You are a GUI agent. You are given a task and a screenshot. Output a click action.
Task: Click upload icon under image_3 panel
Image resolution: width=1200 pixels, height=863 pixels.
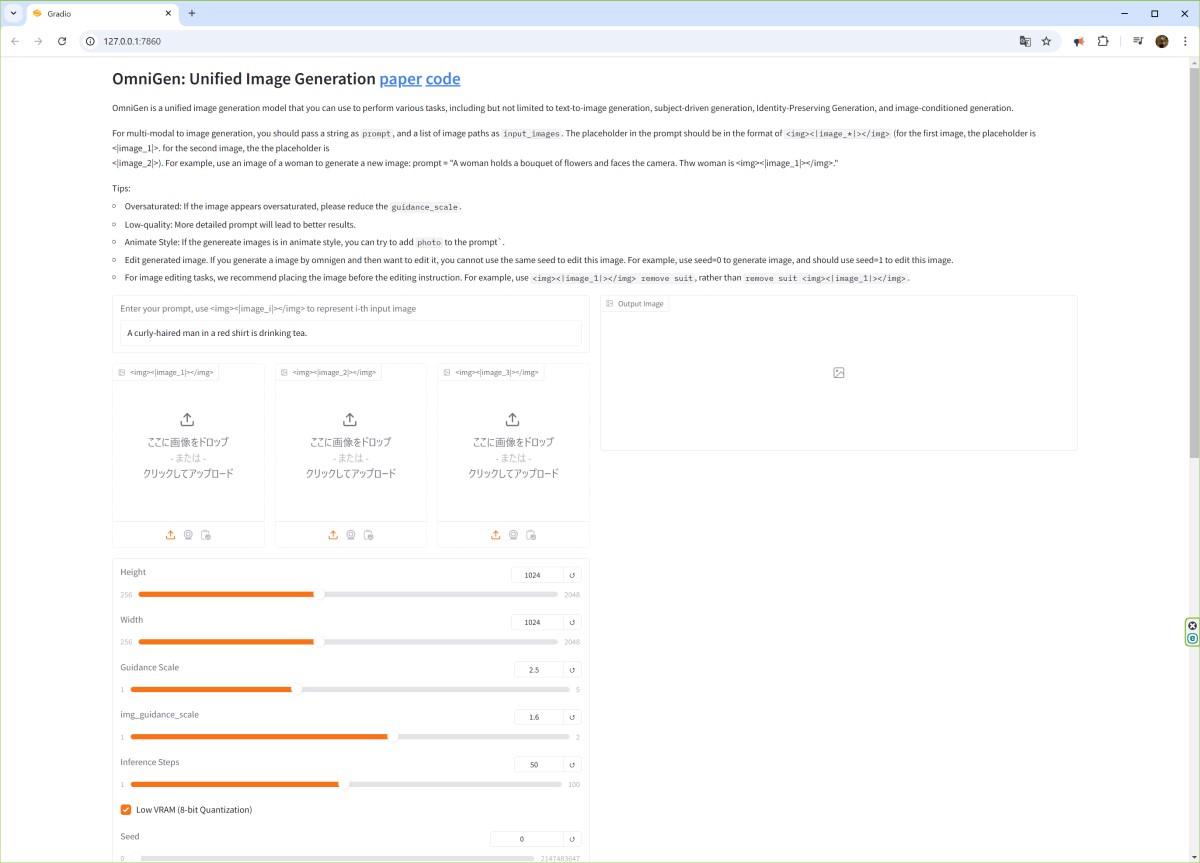[x=496, y=535]
